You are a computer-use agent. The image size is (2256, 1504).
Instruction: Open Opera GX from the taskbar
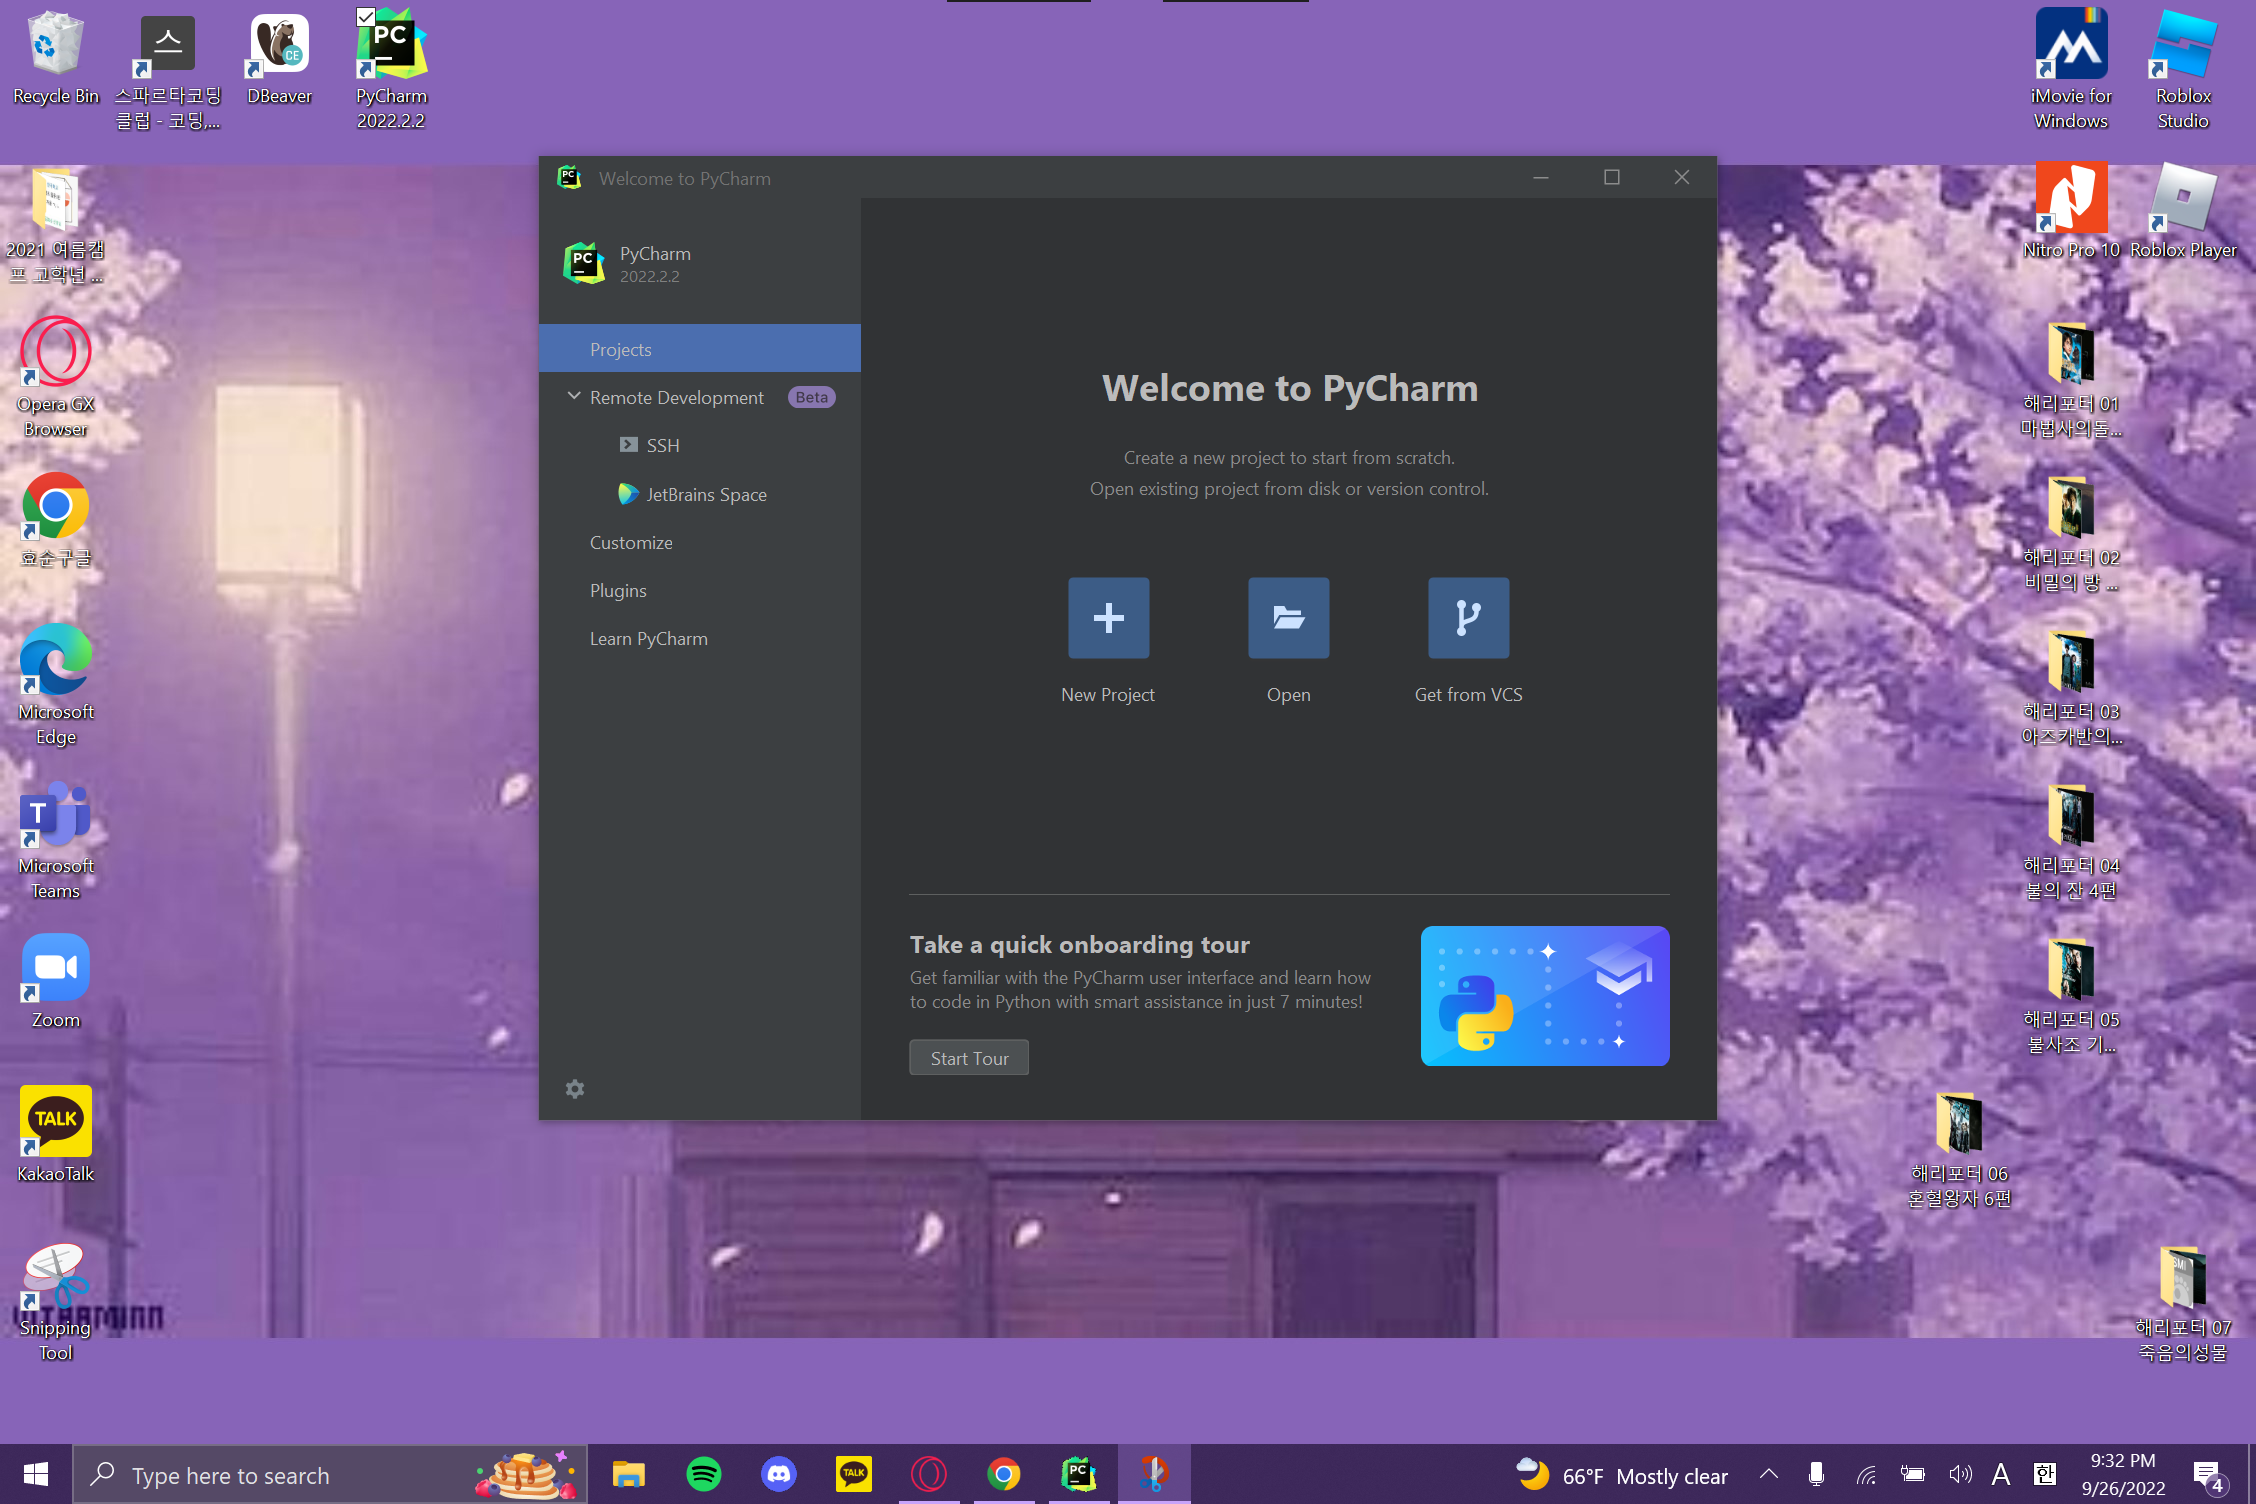[x=929, y=1474]
